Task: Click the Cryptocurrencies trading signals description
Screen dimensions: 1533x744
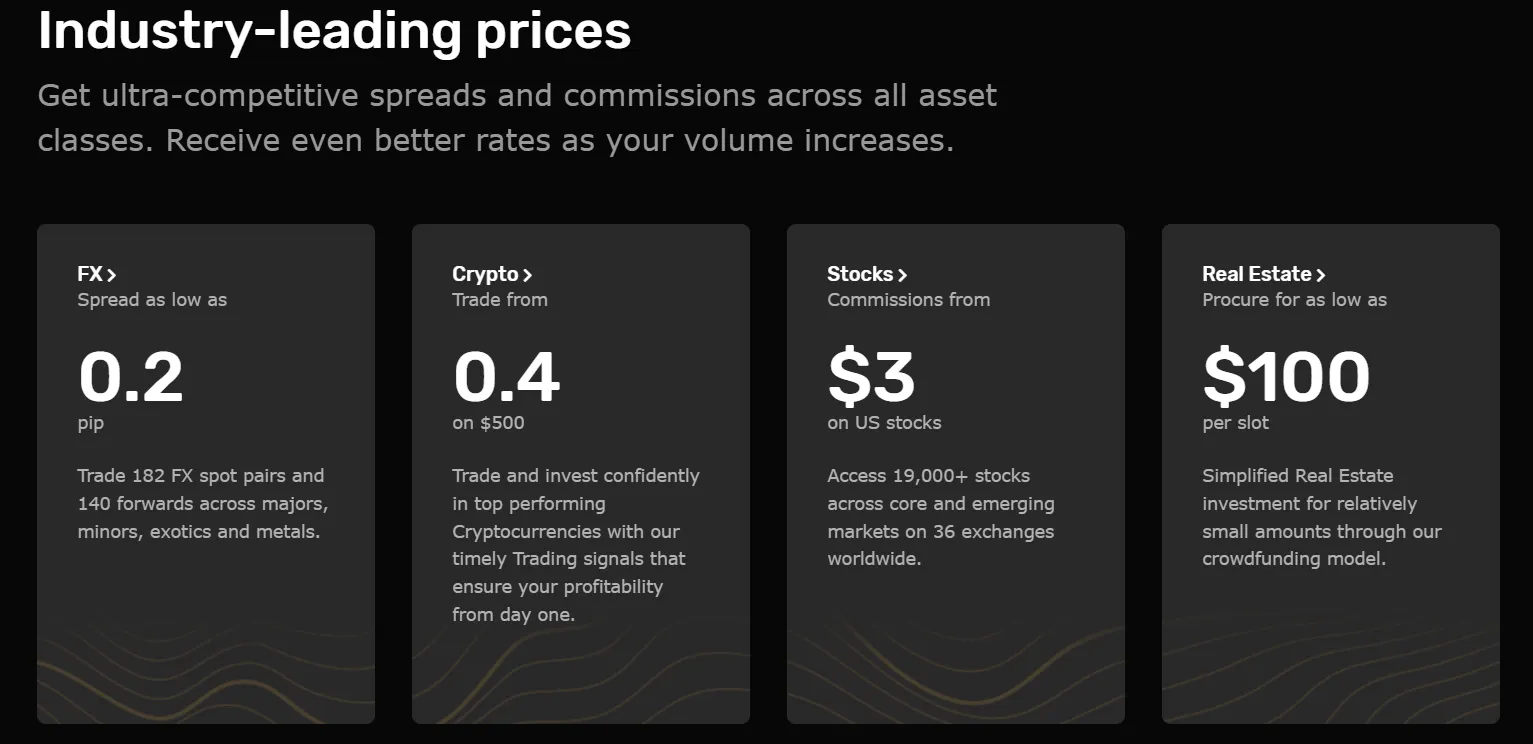Action: click(x=575, y=545)
